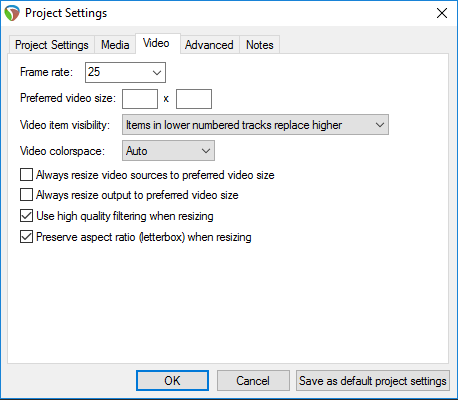Disable Use high quality filtering checkbox
458x400 pixels.
coord(26,216)
